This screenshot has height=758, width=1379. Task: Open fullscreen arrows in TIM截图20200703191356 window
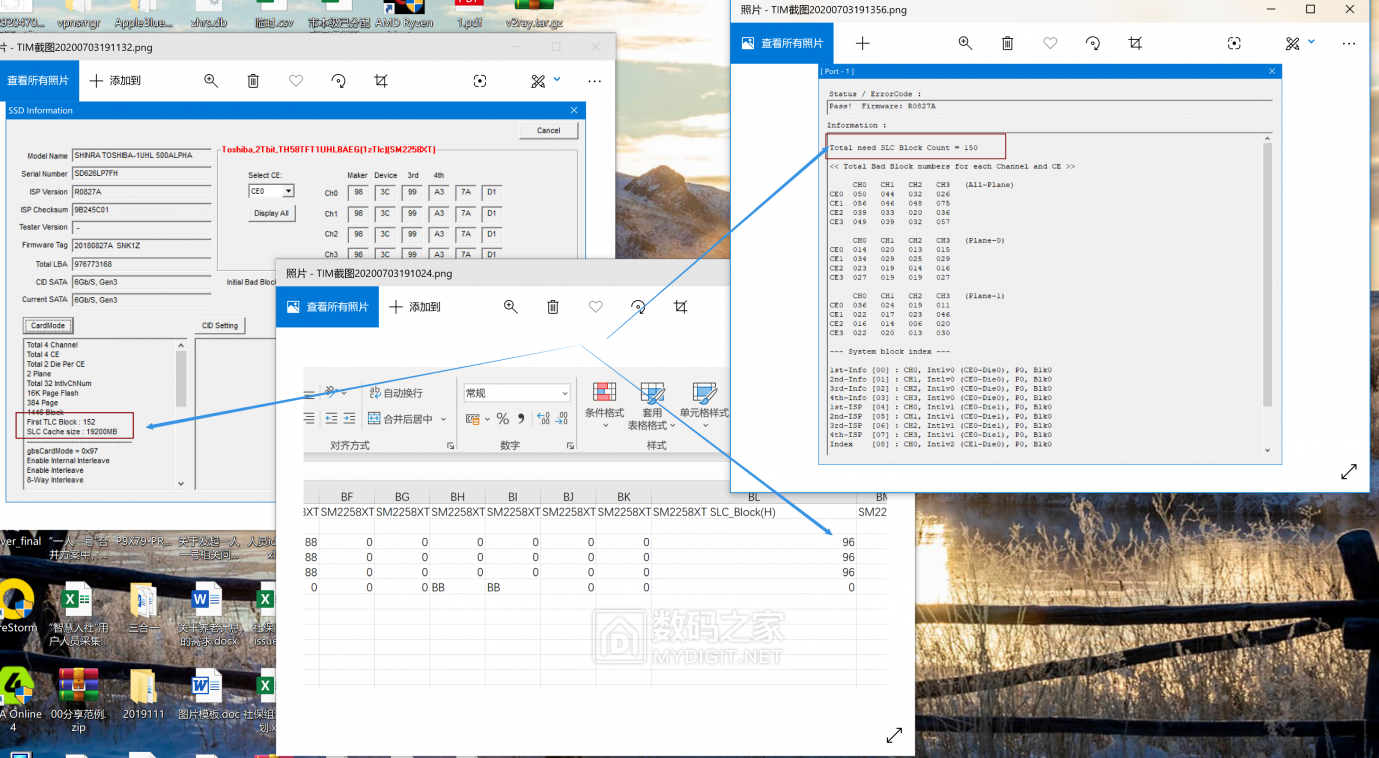(1348, 471)
